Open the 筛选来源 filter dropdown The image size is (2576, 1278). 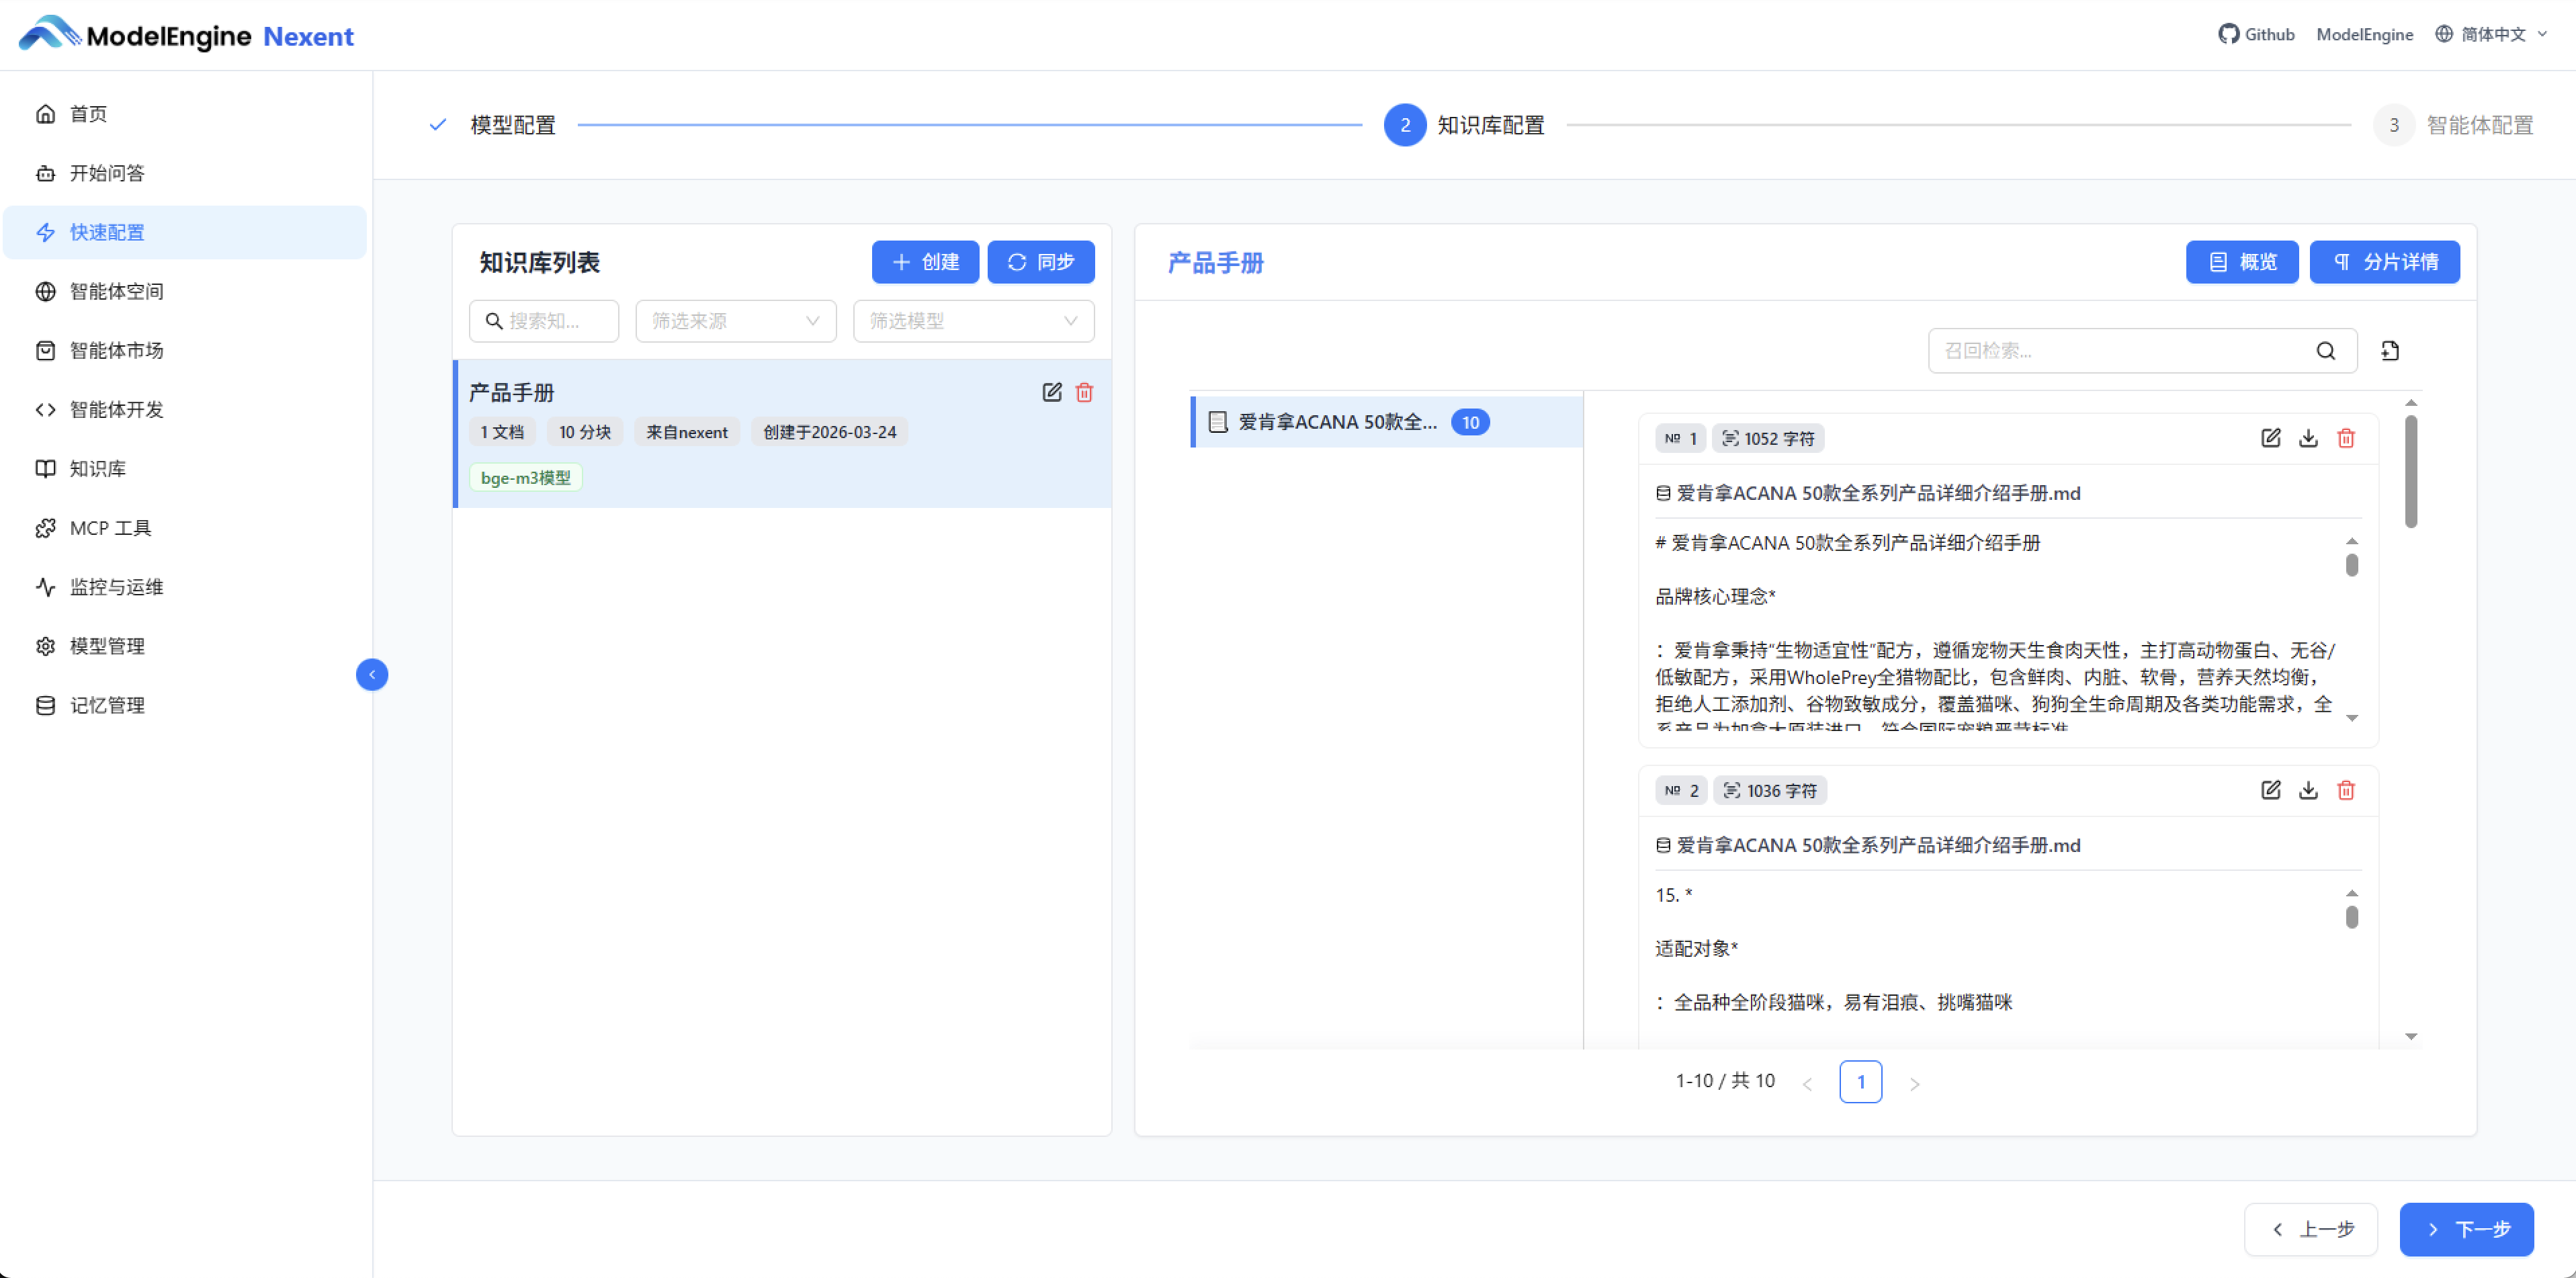coord(735,320)
